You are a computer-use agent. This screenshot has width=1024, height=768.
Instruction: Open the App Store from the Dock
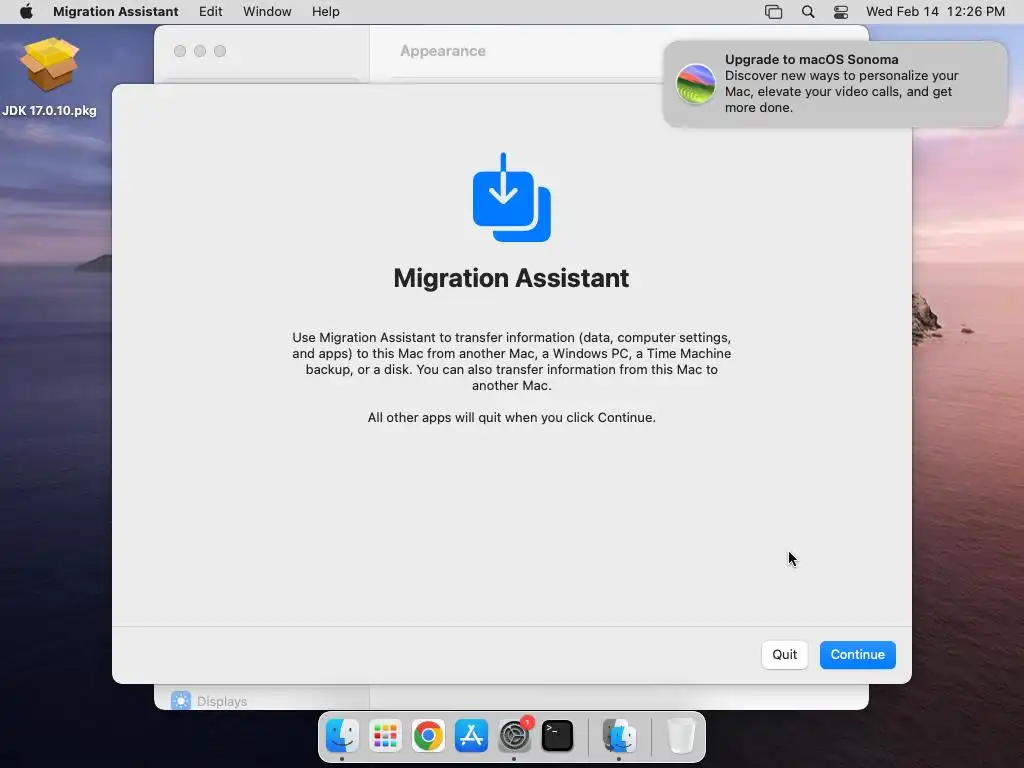[x=471, y=736]
